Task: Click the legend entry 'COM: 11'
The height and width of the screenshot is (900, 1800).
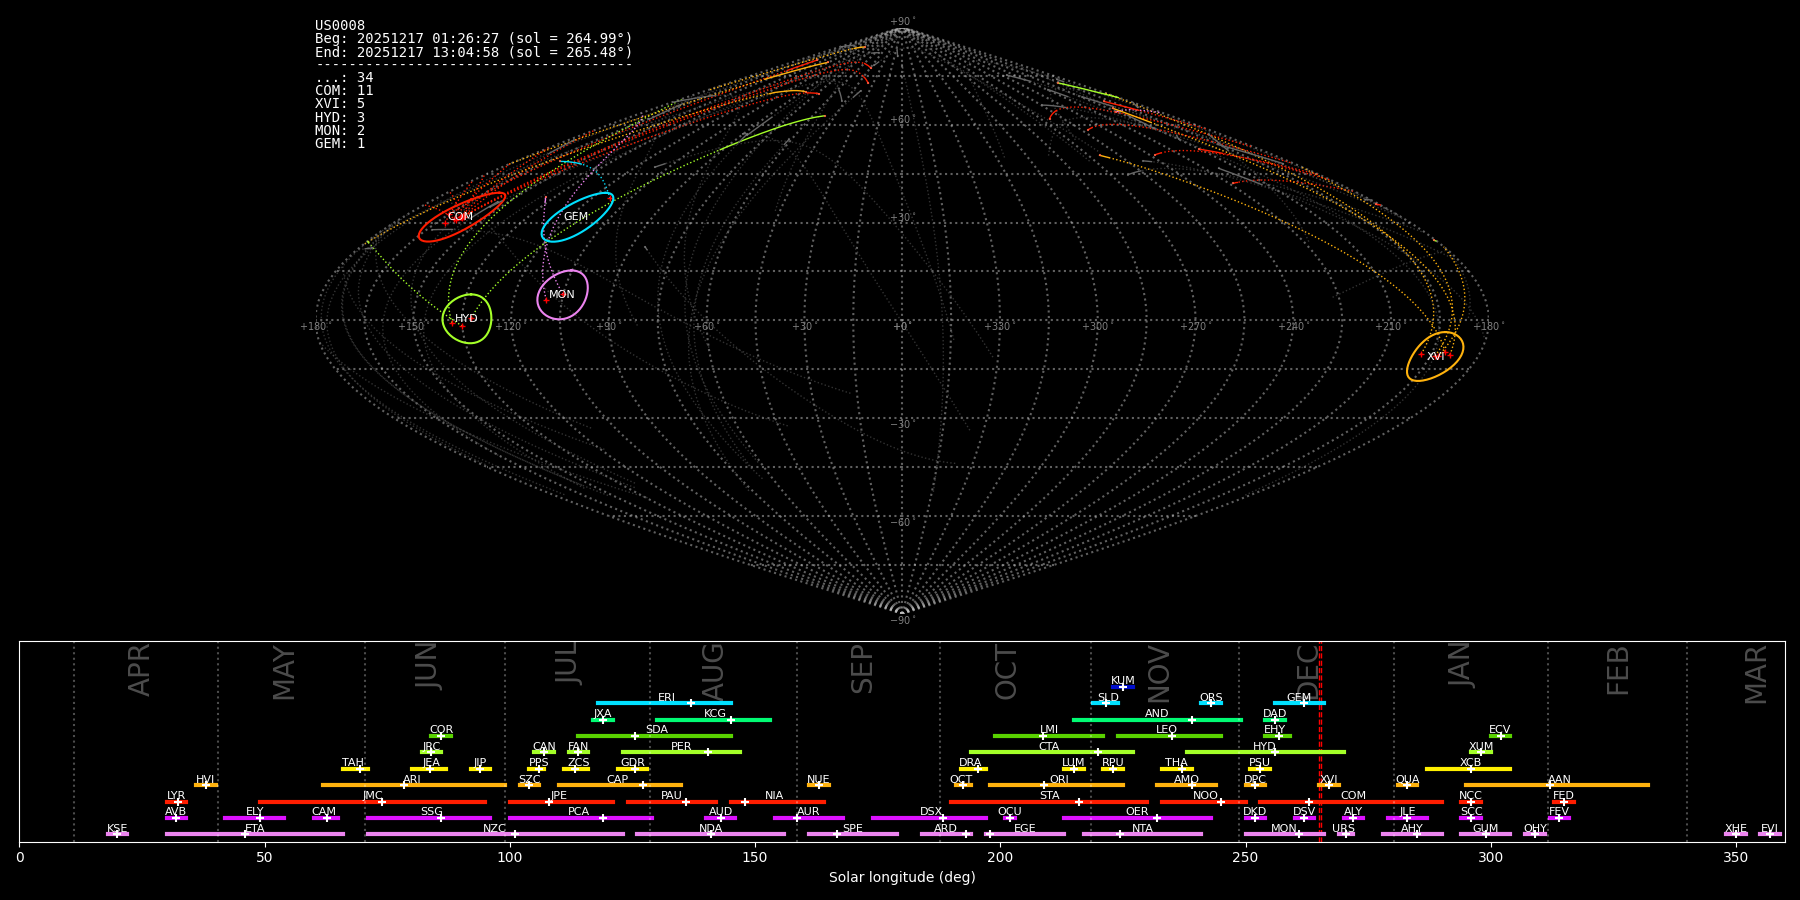Action: (344, 91)
